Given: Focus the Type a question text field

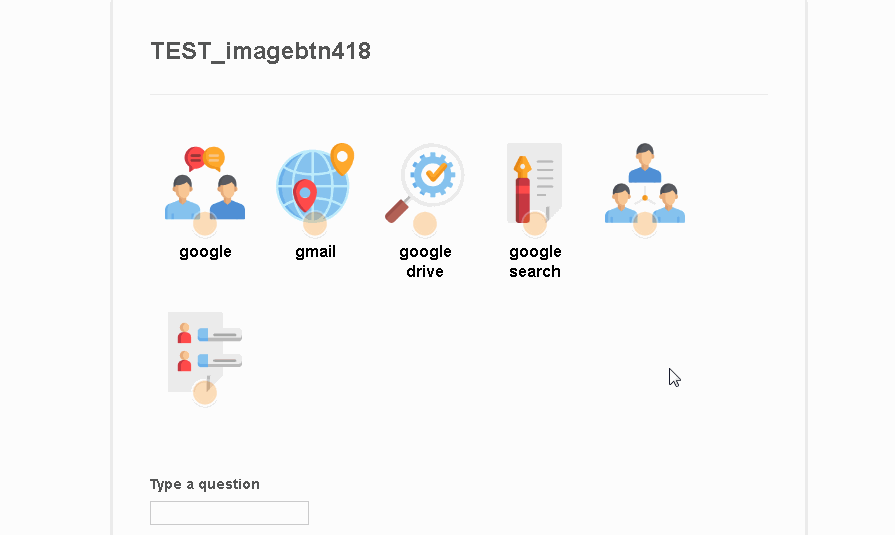Looking at the screenshot, I should 229,513.
